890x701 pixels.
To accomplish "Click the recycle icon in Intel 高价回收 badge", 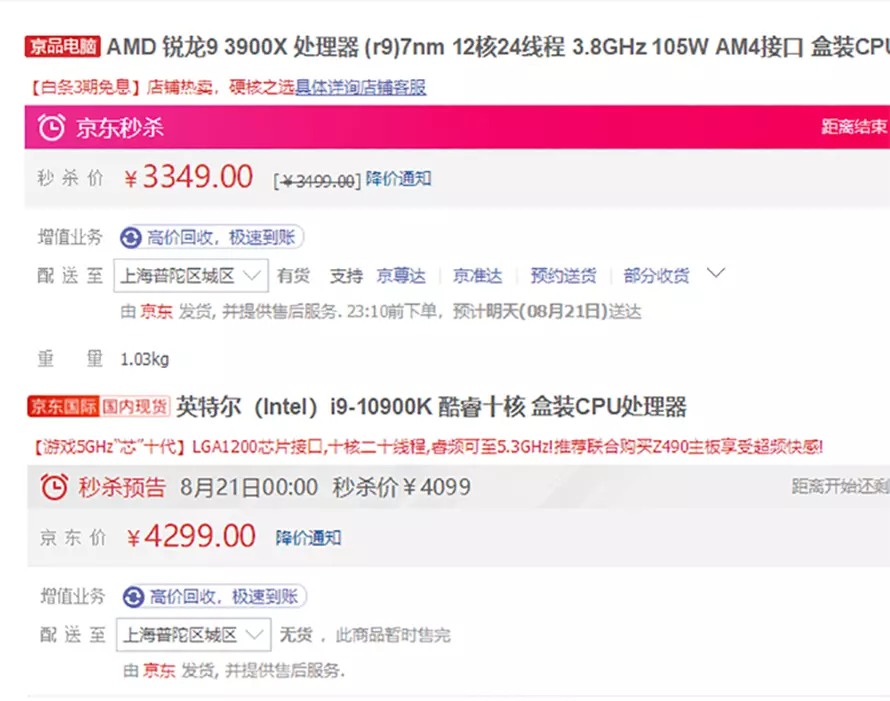I will 133,597.
